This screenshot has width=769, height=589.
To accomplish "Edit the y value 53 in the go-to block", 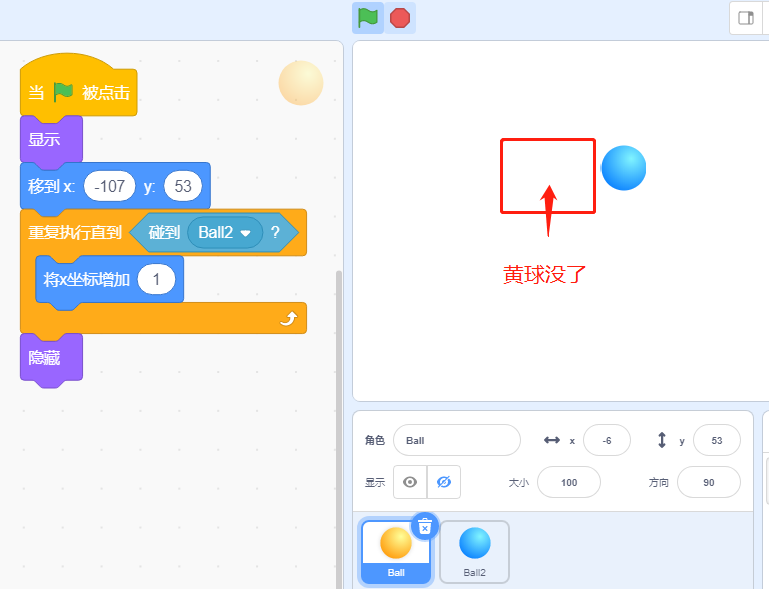I will [183, 186].
